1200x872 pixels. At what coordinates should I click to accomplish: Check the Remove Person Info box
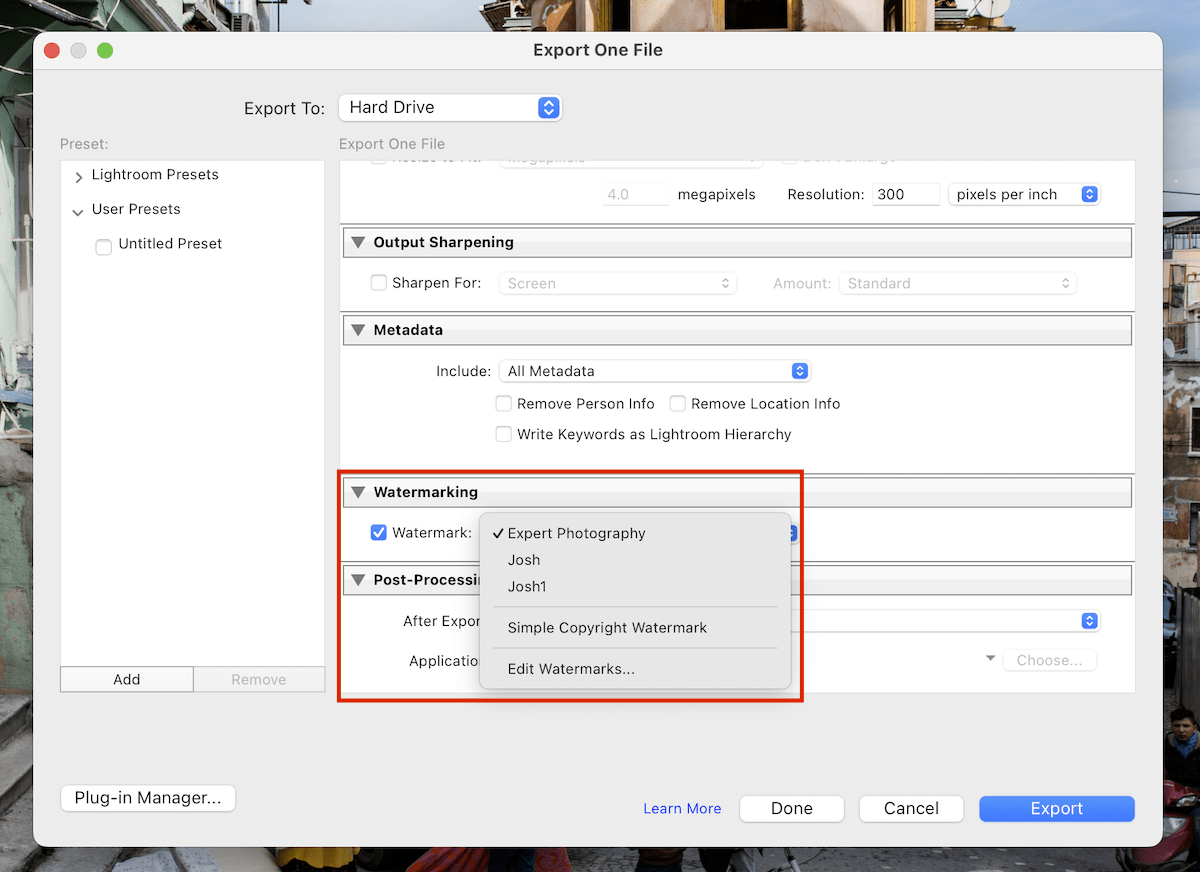tap(504, 404)
